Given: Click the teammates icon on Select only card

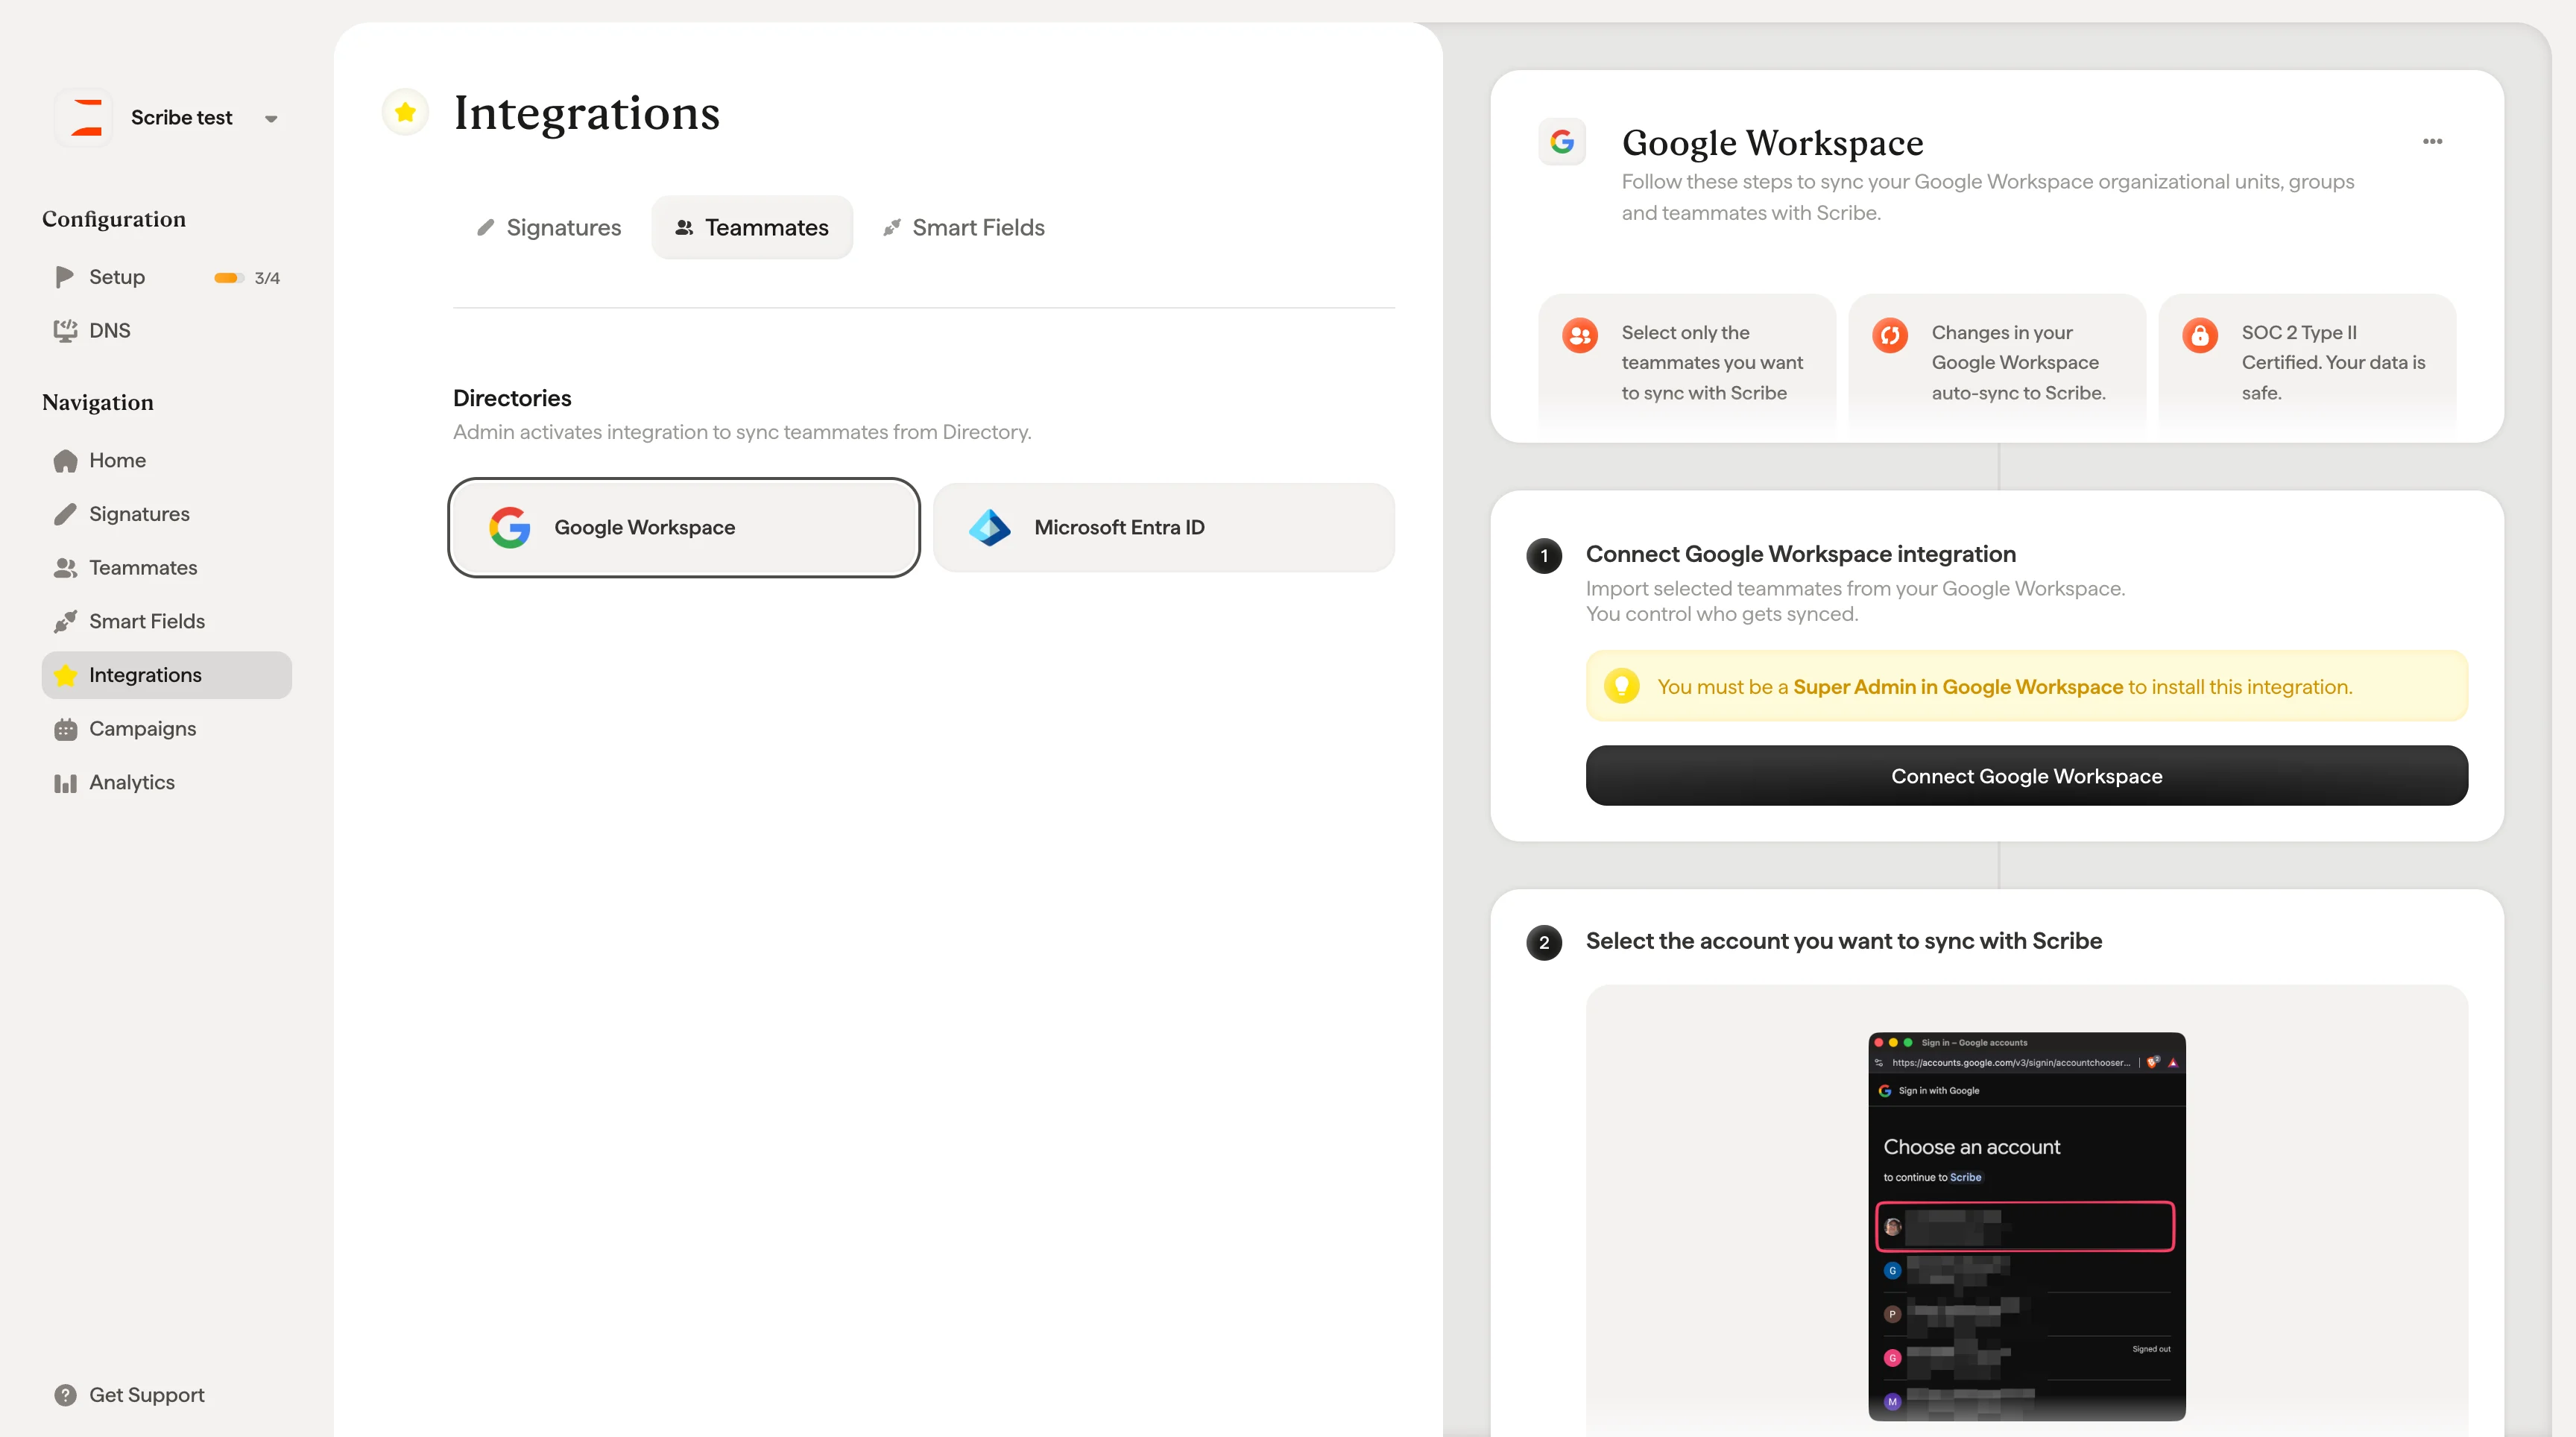Looking at the screenshot, I should [x=1580, y=335].
